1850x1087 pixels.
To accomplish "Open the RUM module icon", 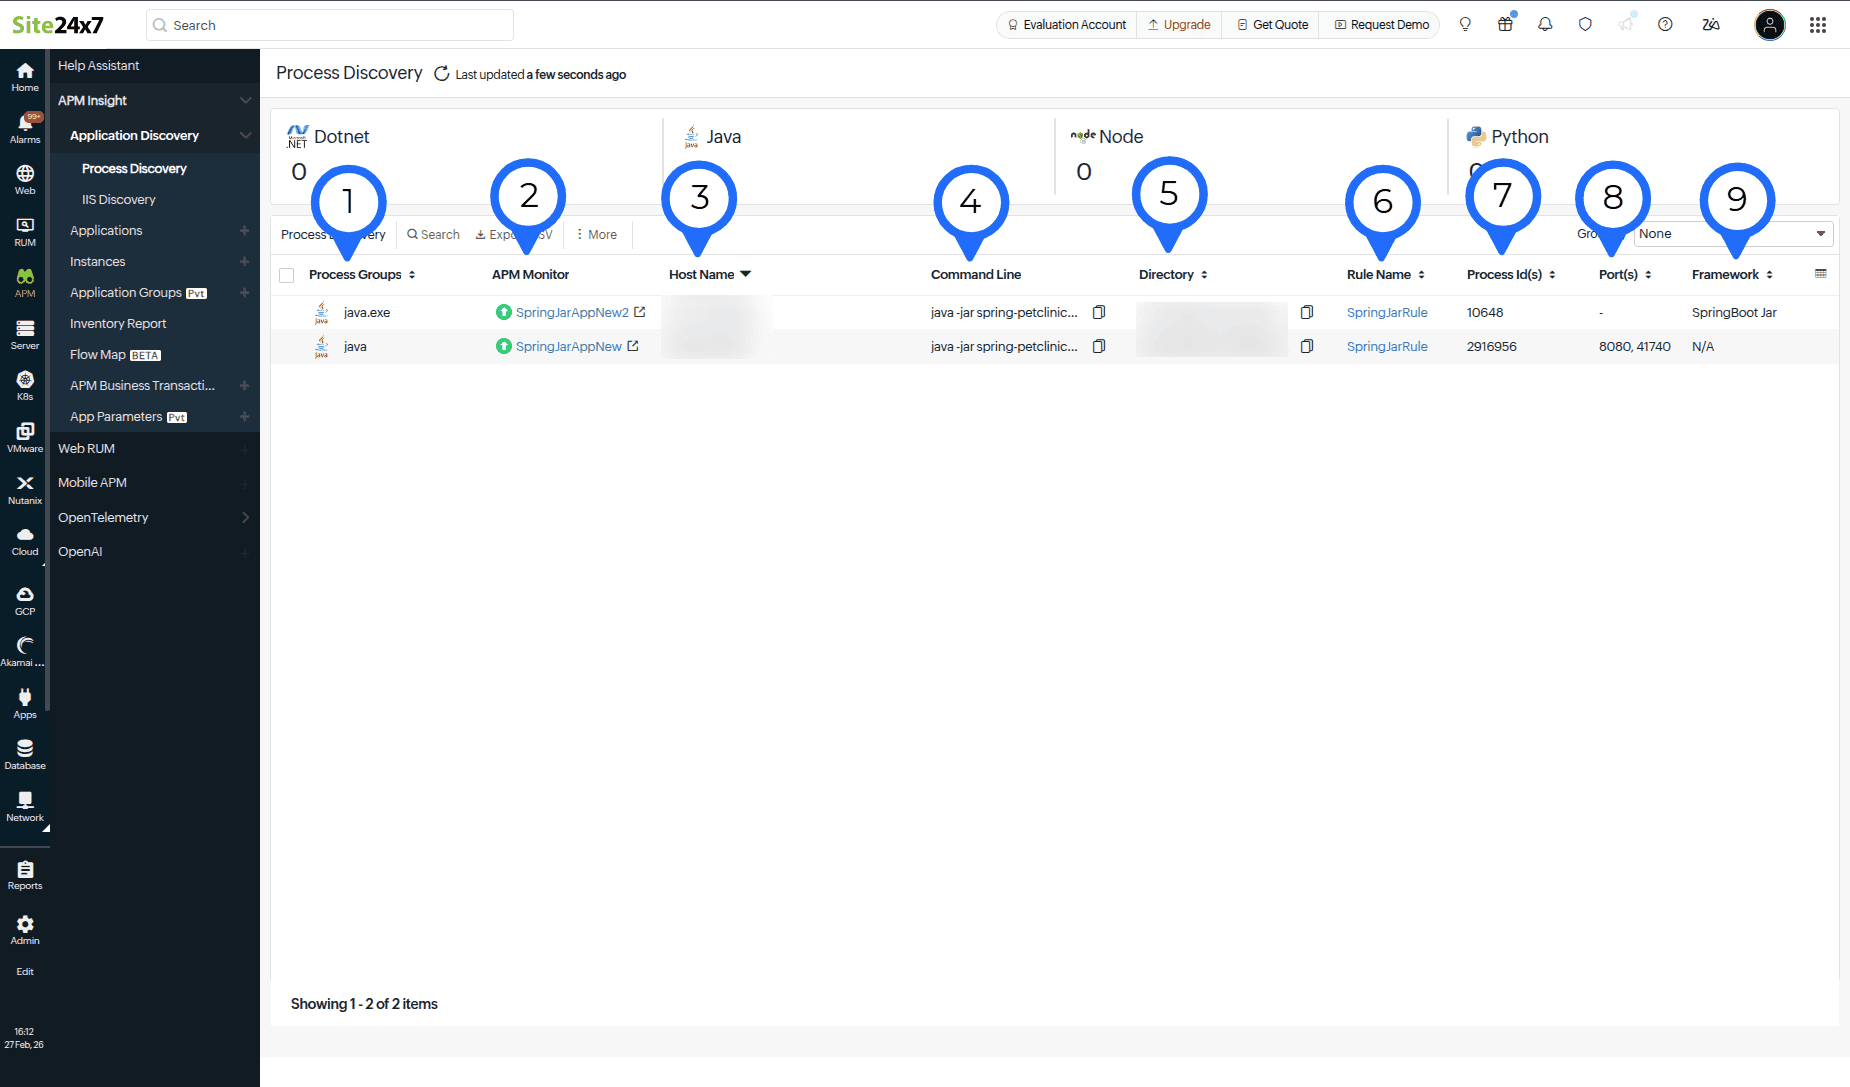I will (25, 231).
